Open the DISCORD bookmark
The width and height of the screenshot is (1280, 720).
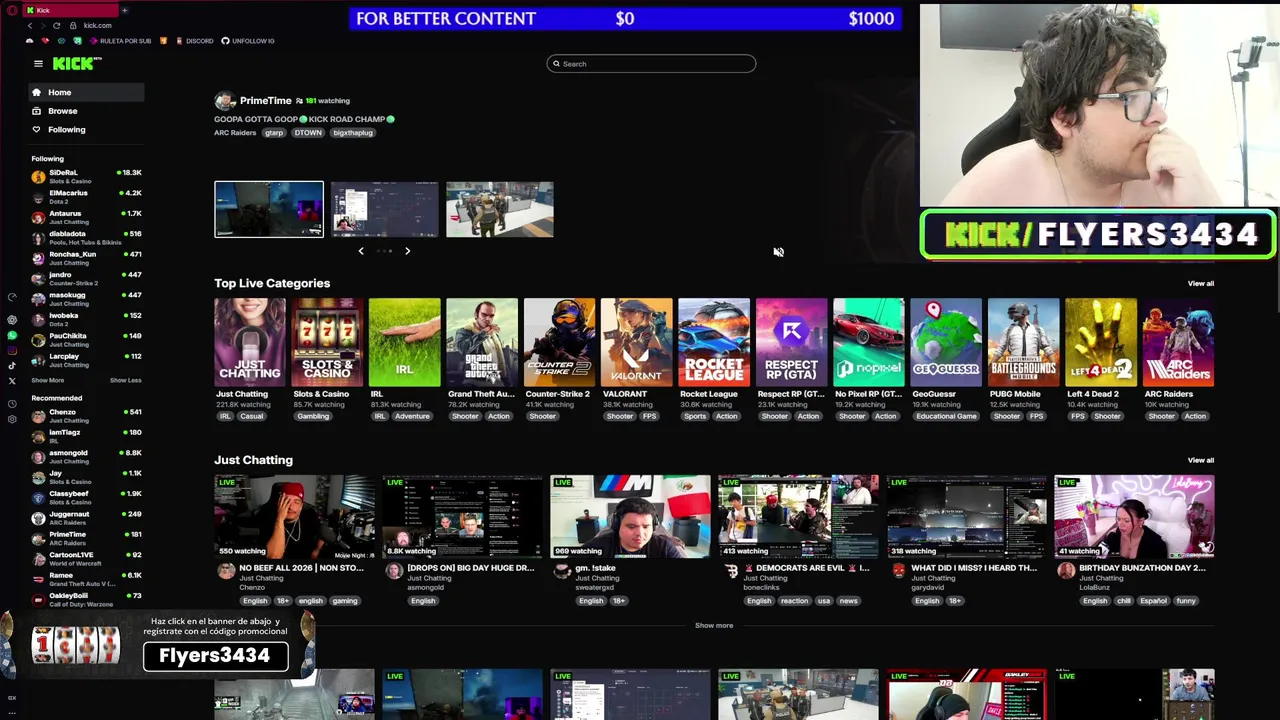(194, 41)
